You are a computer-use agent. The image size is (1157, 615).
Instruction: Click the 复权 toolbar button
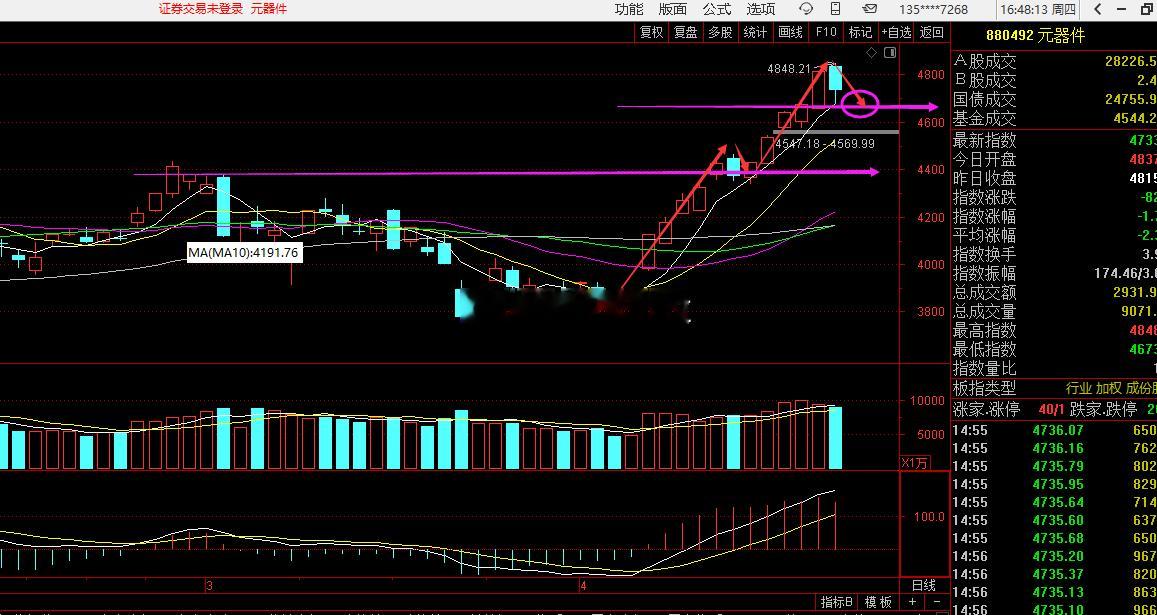[x=652, y=32]
